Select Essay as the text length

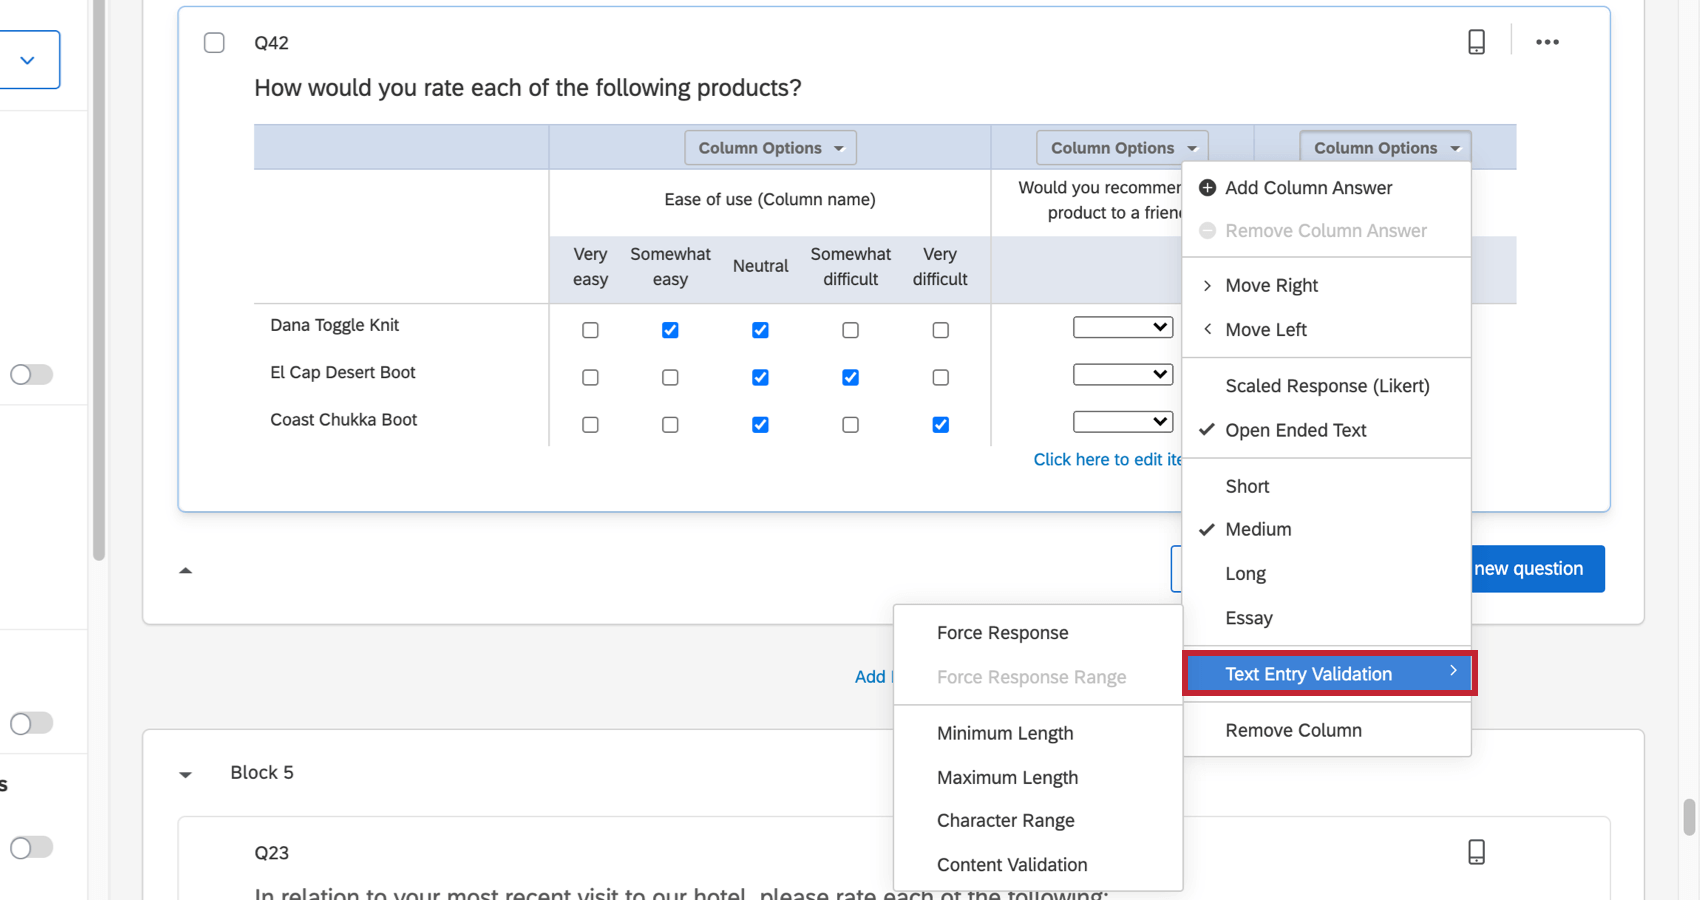[1248, 617]
